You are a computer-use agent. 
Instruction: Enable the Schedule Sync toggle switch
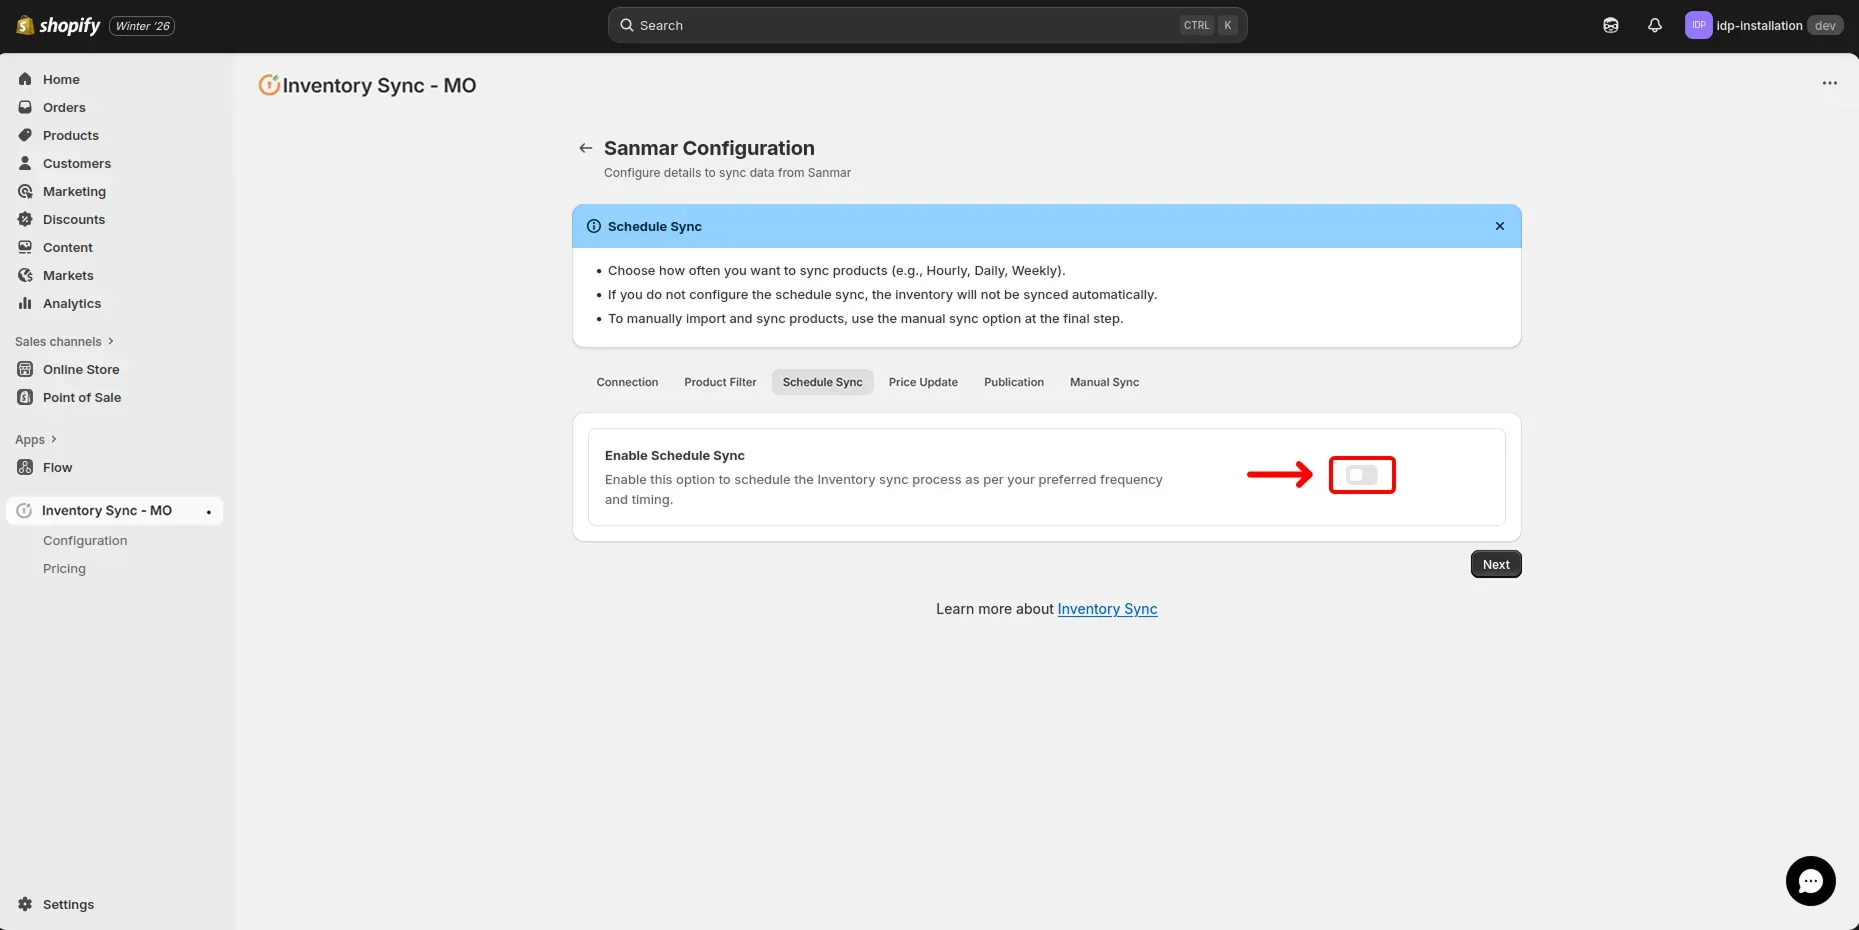(x=1361, y=475)
